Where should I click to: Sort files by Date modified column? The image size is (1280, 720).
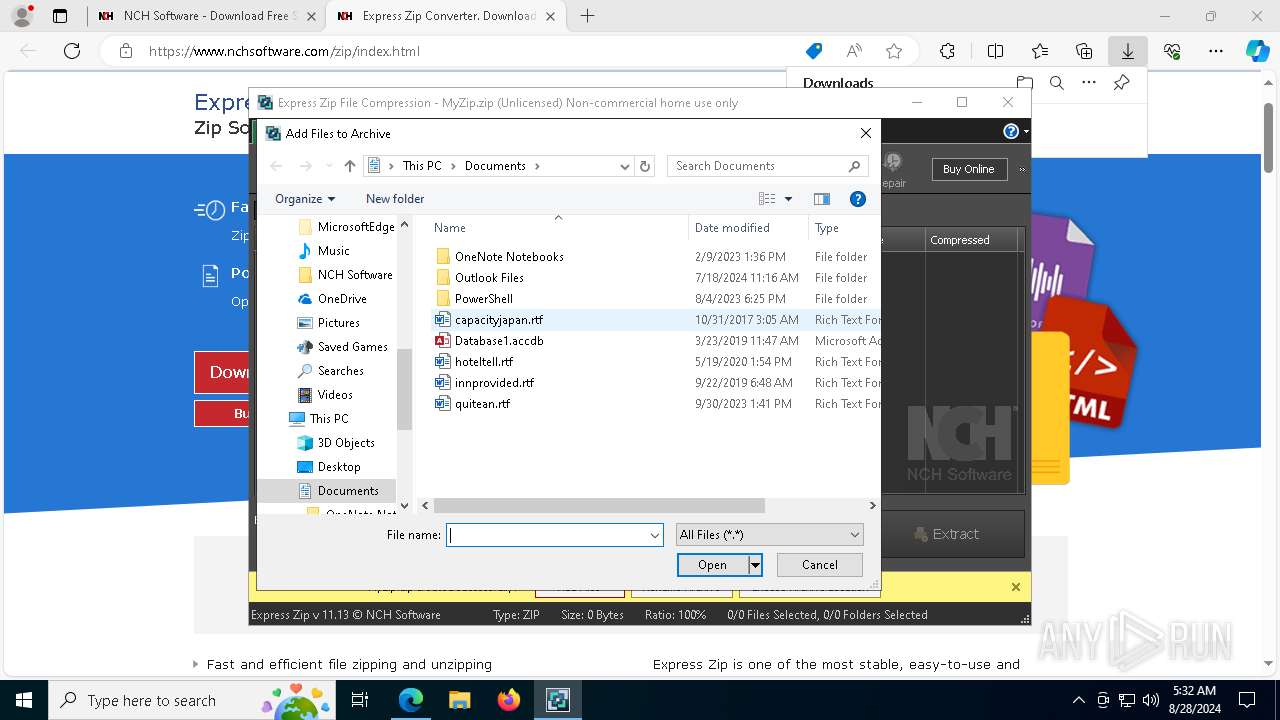pyautogui.click(x=748, y=228)
